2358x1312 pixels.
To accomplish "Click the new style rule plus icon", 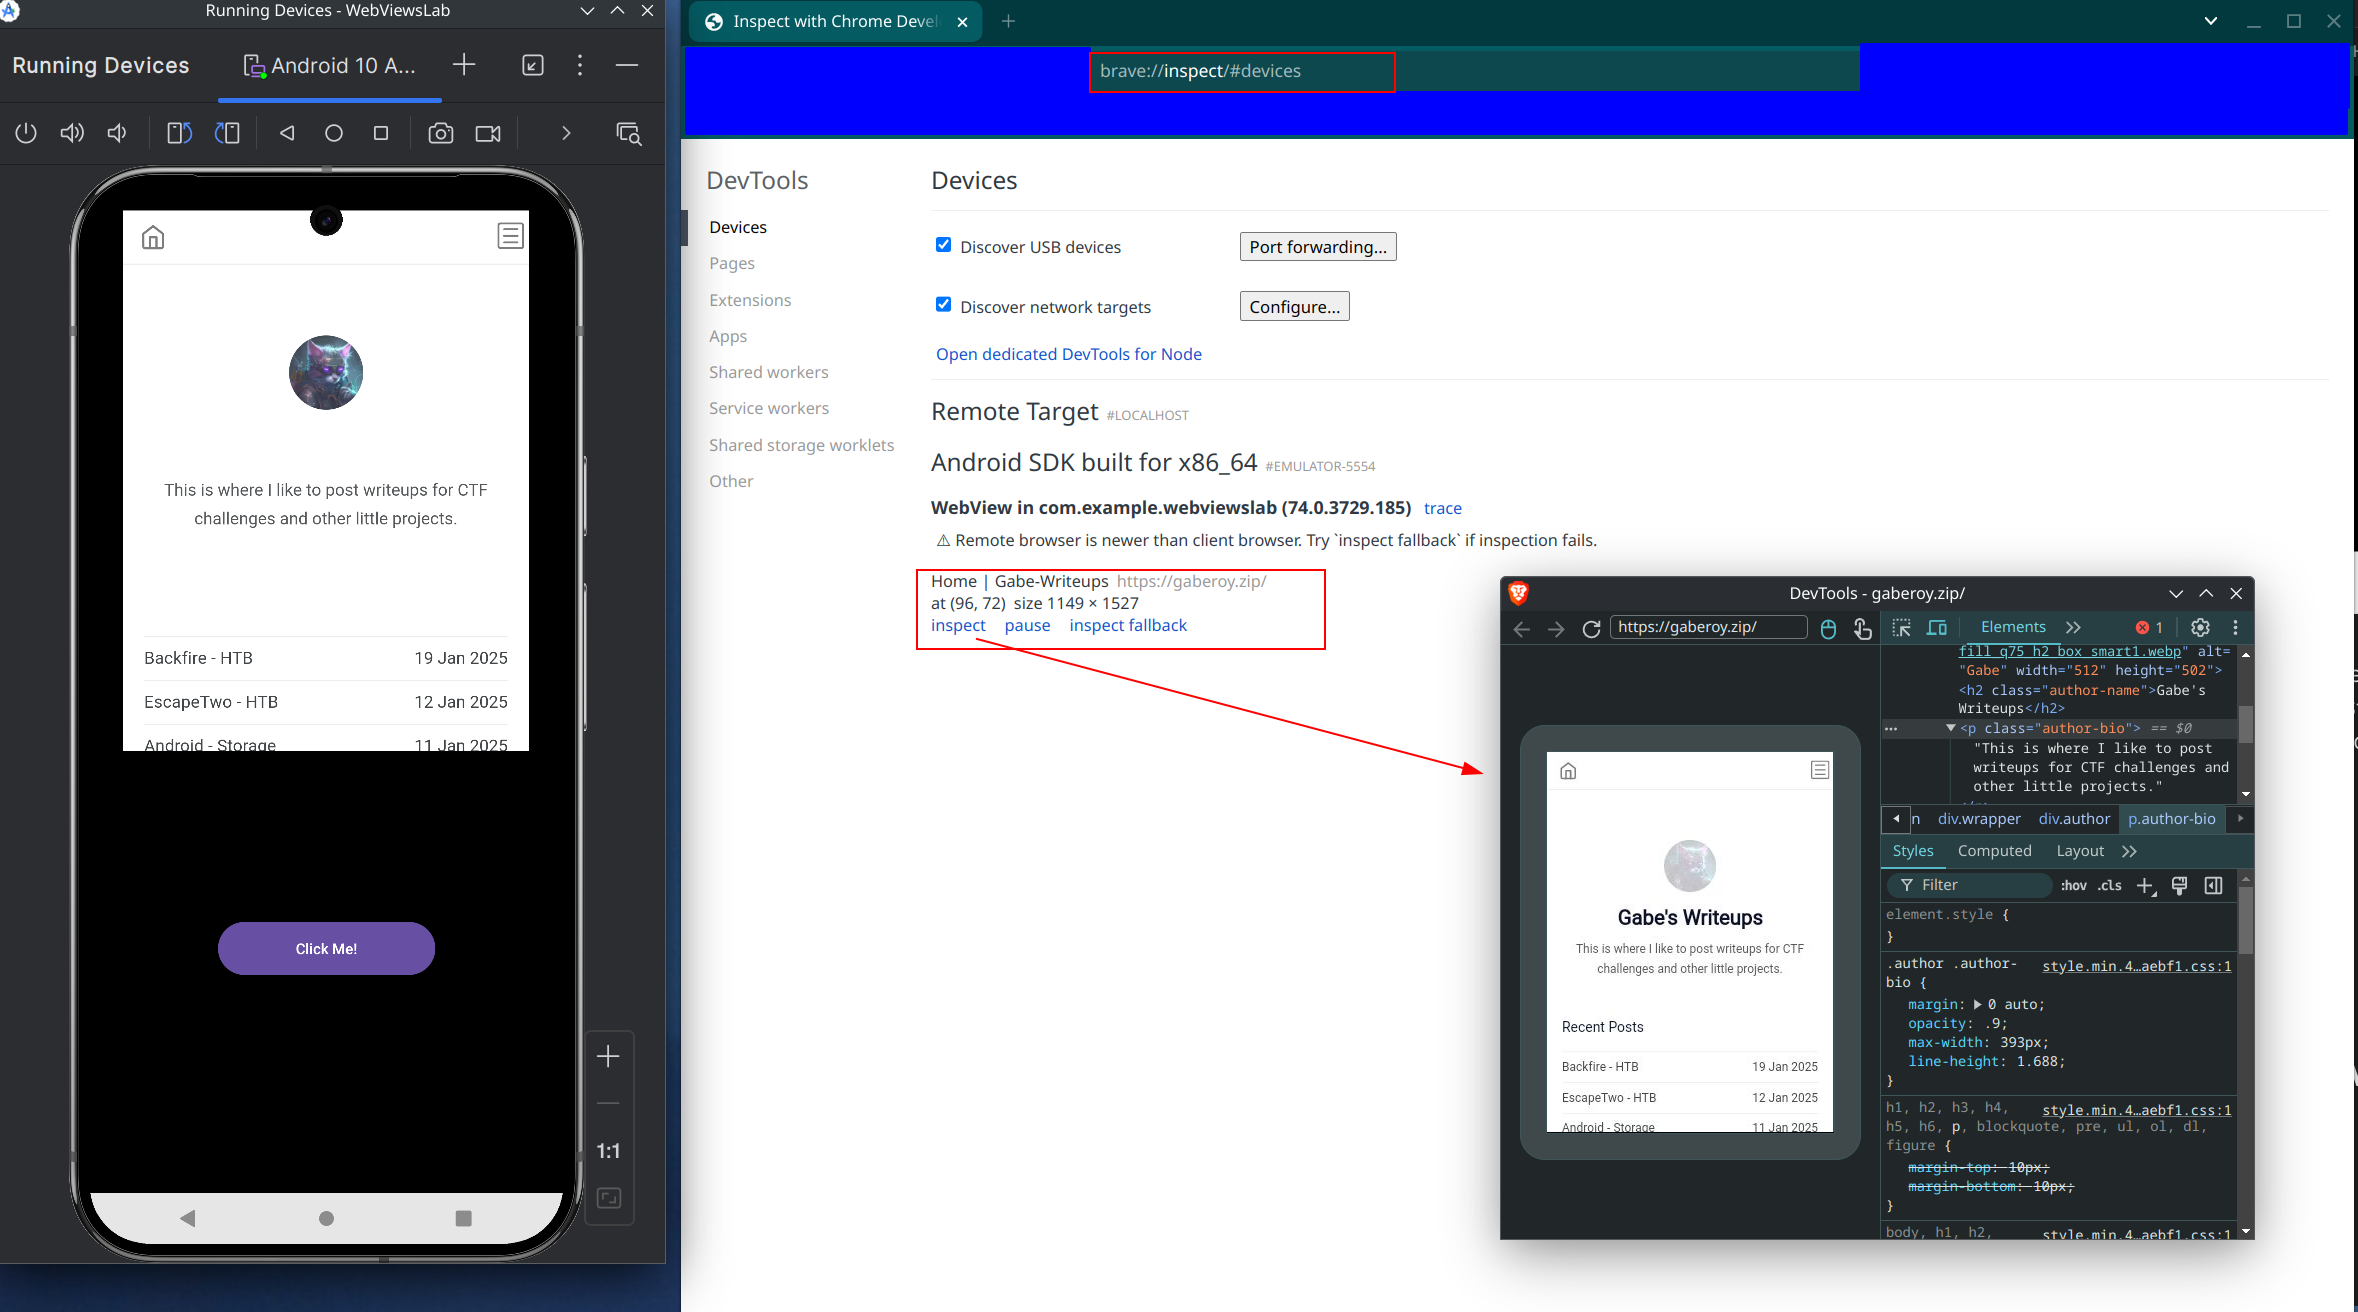I will coord(2146,885).
